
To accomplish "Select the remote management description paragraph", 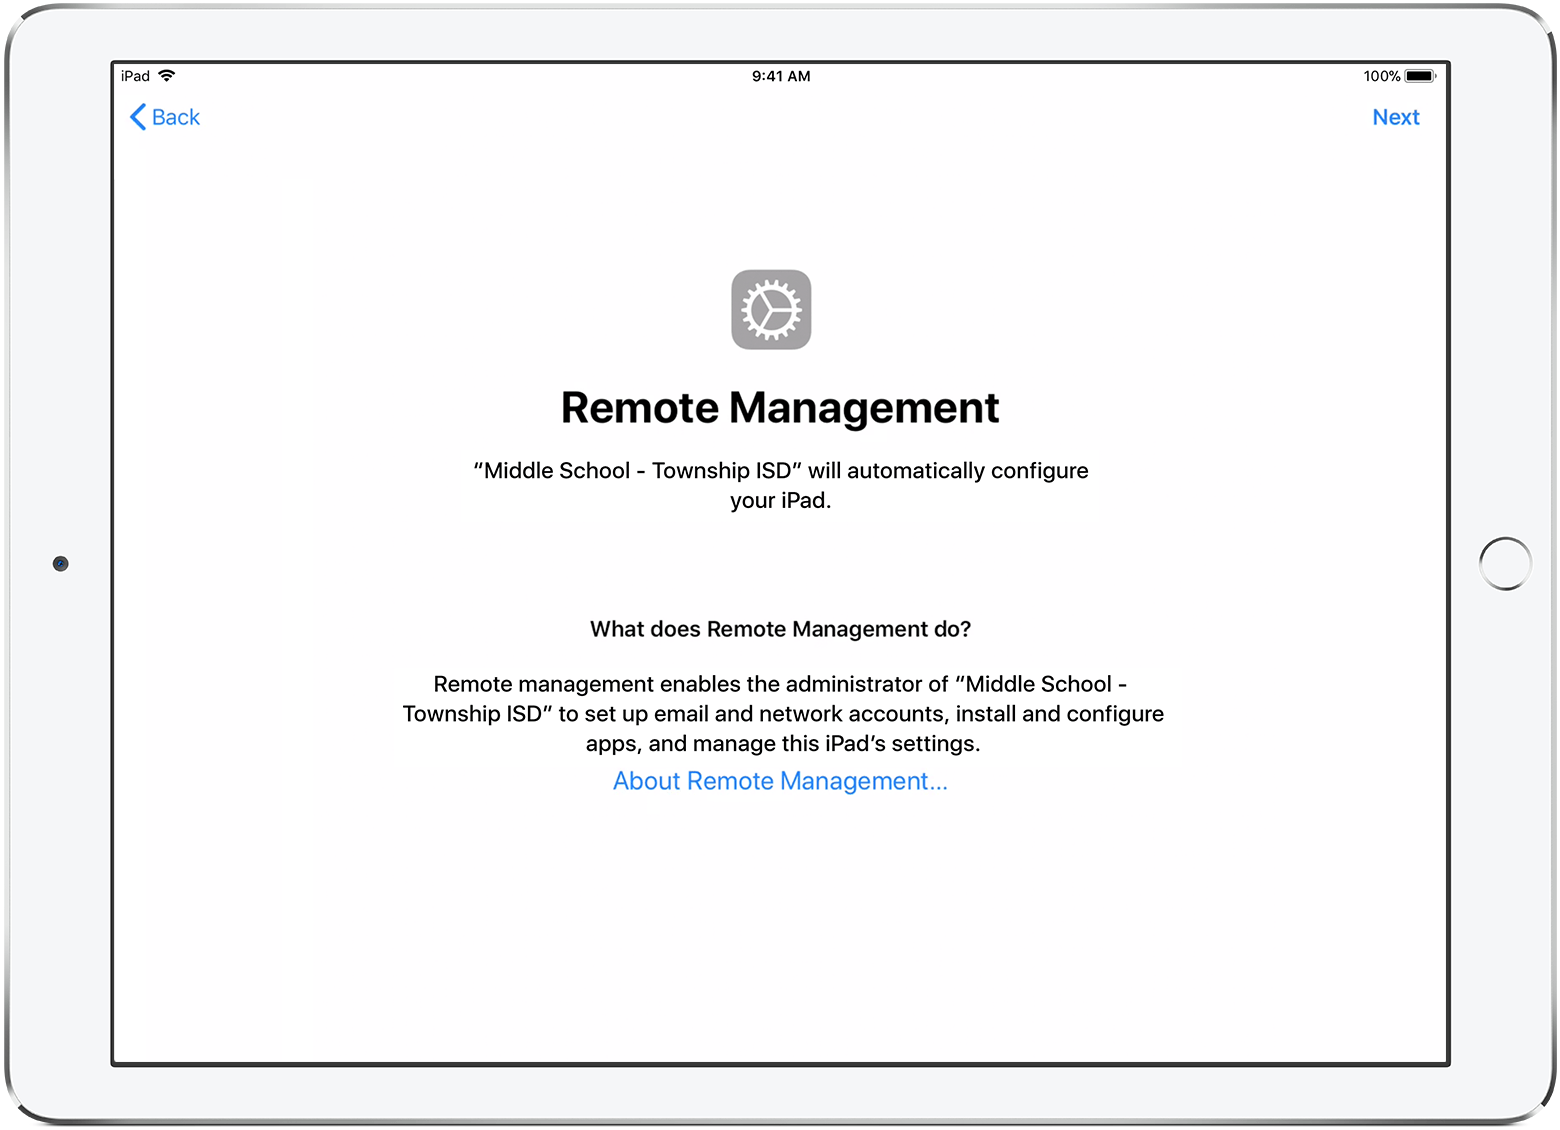I will pyautogui.click(x=781, y=713).
